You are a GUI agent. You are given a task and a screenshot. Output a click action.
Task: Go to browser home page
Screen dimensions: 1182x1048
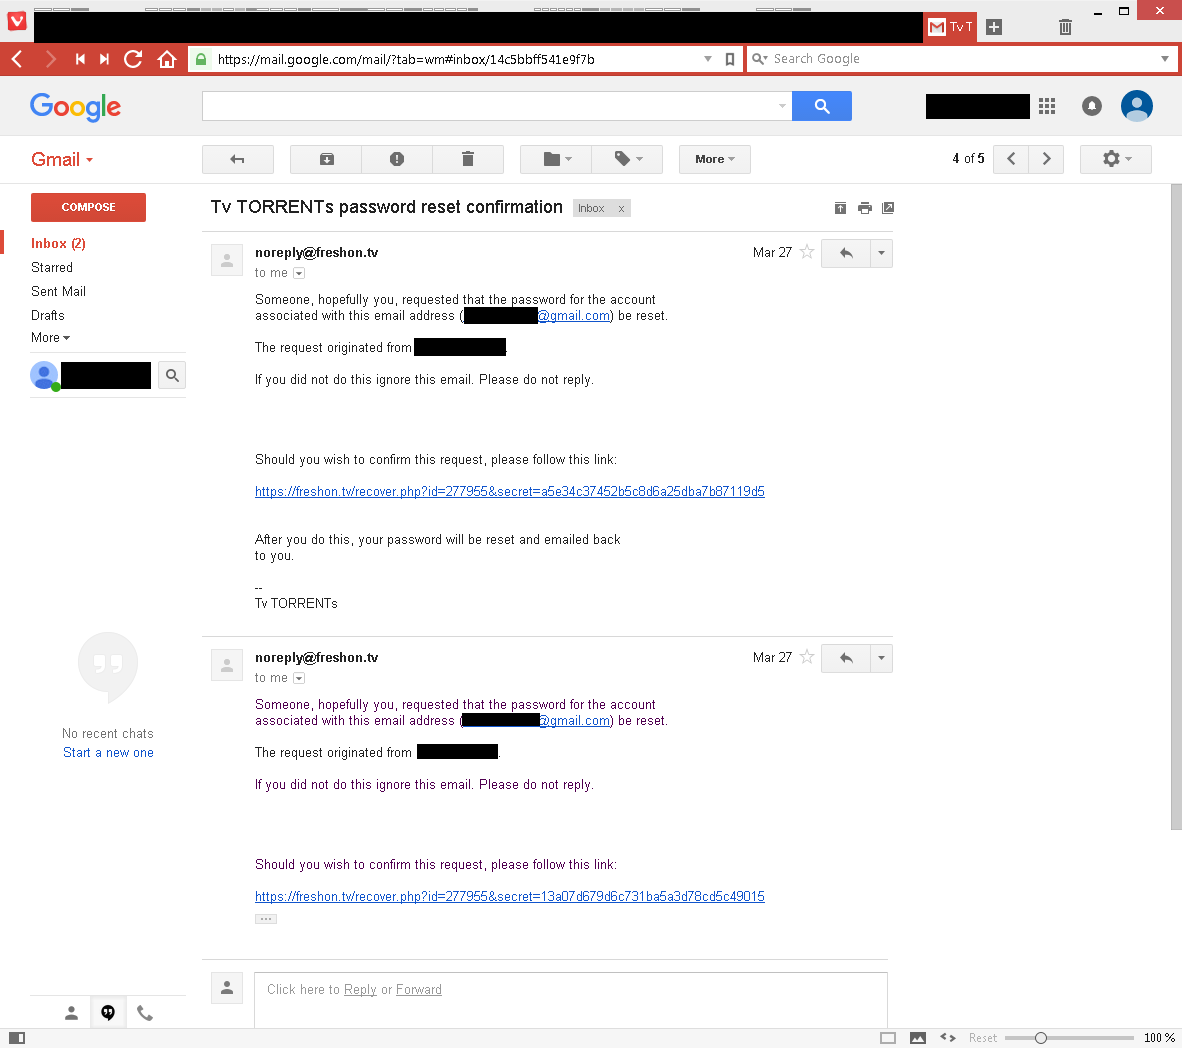pyautogui.click(x=167, y=59)
